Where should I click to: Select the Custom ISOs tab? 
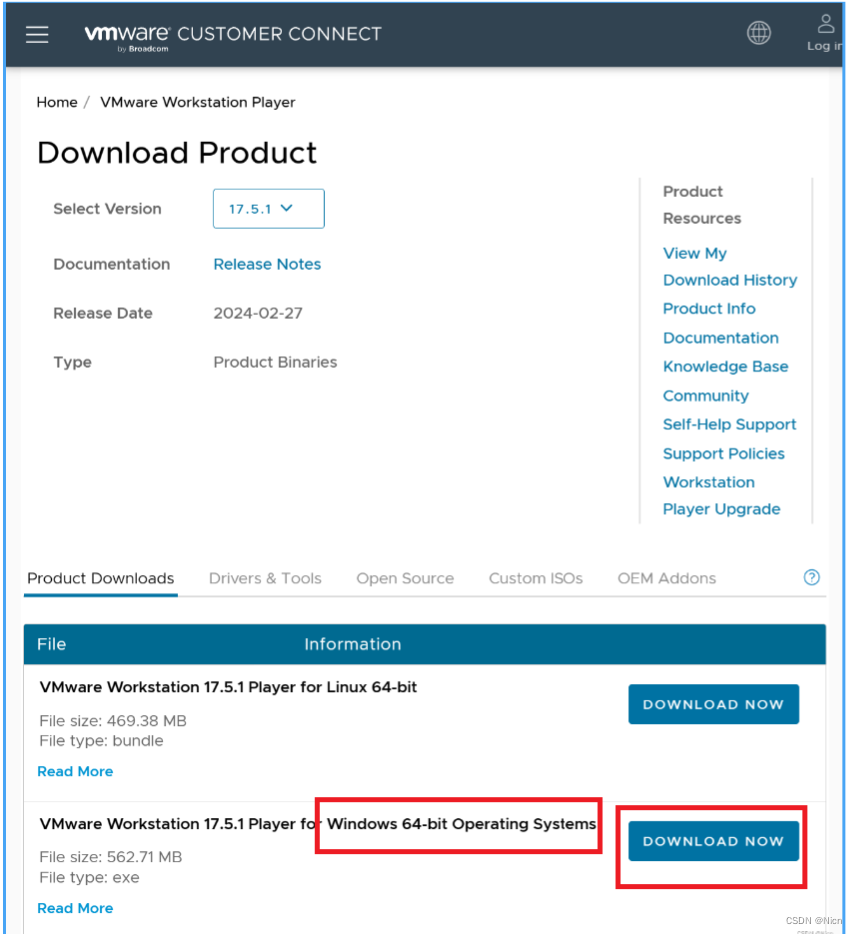[x=535, y=578]
